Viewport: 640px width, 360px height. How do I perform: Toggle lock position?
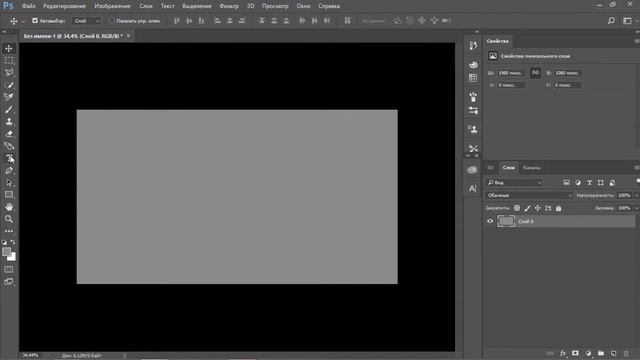click(538, 208)
